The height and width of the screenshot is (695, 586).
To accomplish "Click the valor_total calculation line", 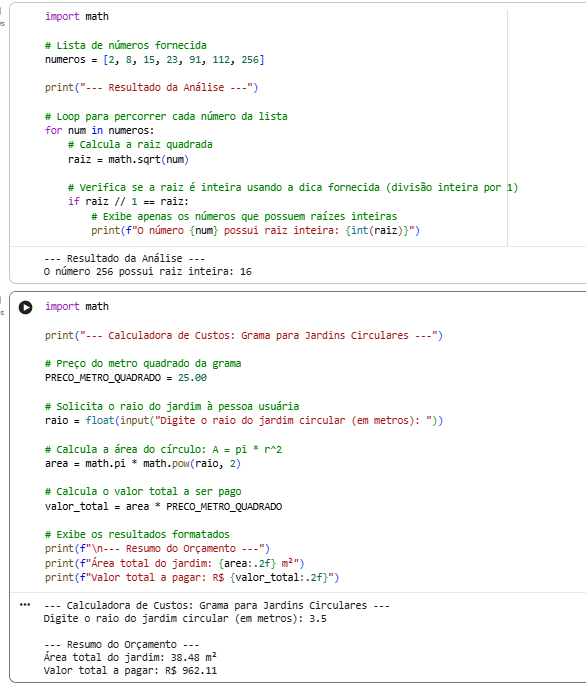I will pos(163,506).
